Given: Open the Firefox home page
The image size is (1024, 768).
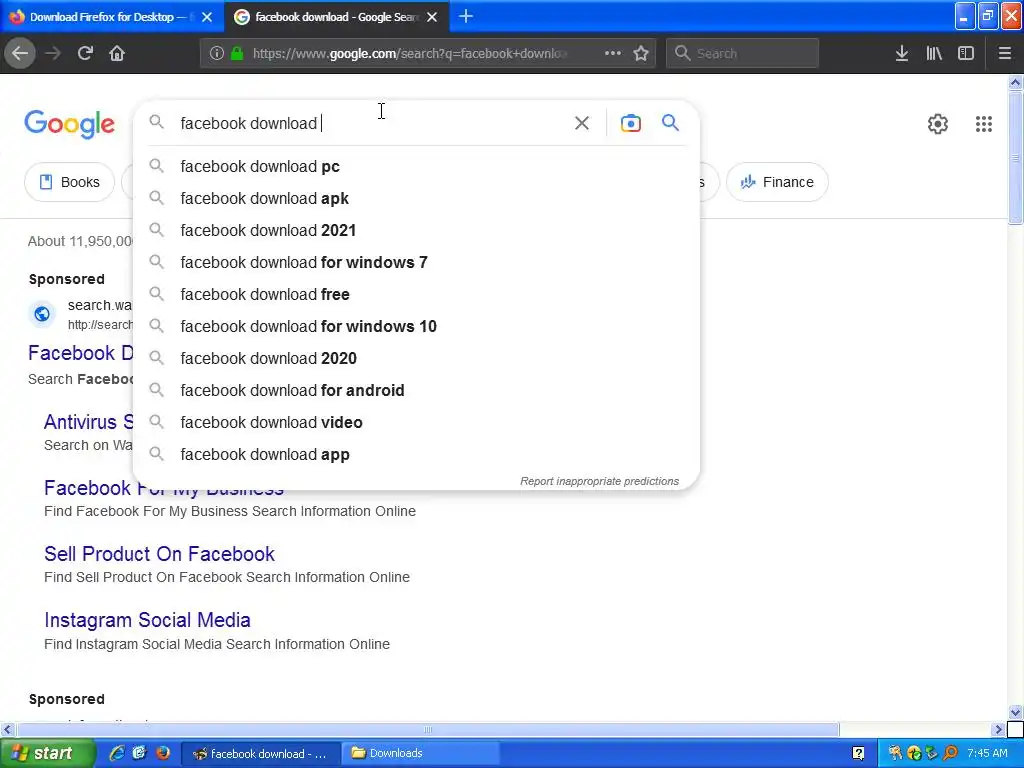Looking at the screenshot, I should [117, 53].
